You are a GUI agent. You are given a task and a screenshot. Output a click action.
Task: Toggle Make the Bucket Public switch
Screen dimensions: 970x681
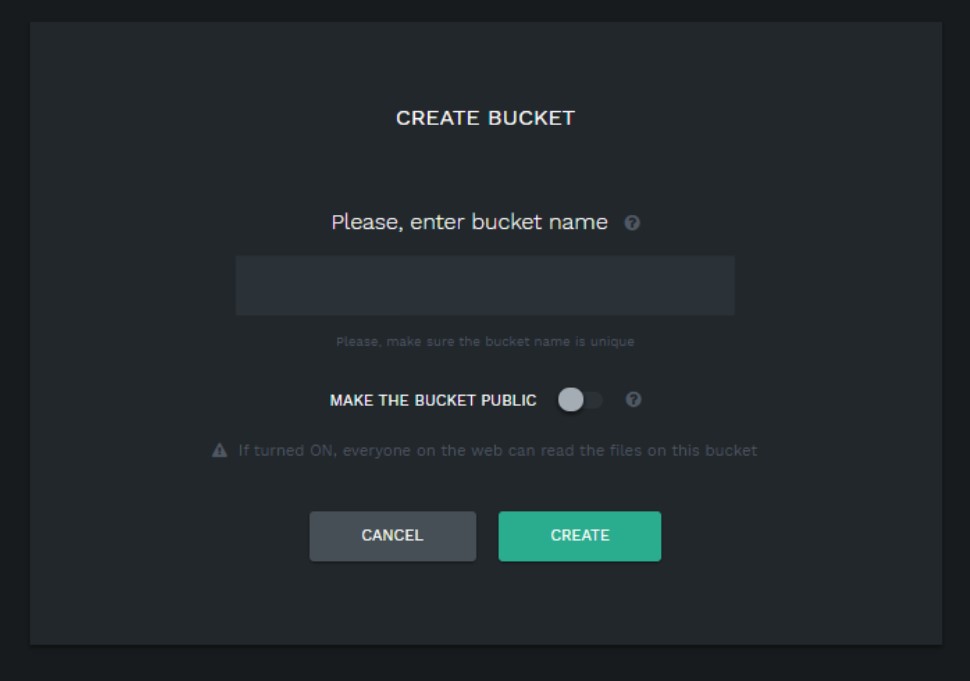580,400
